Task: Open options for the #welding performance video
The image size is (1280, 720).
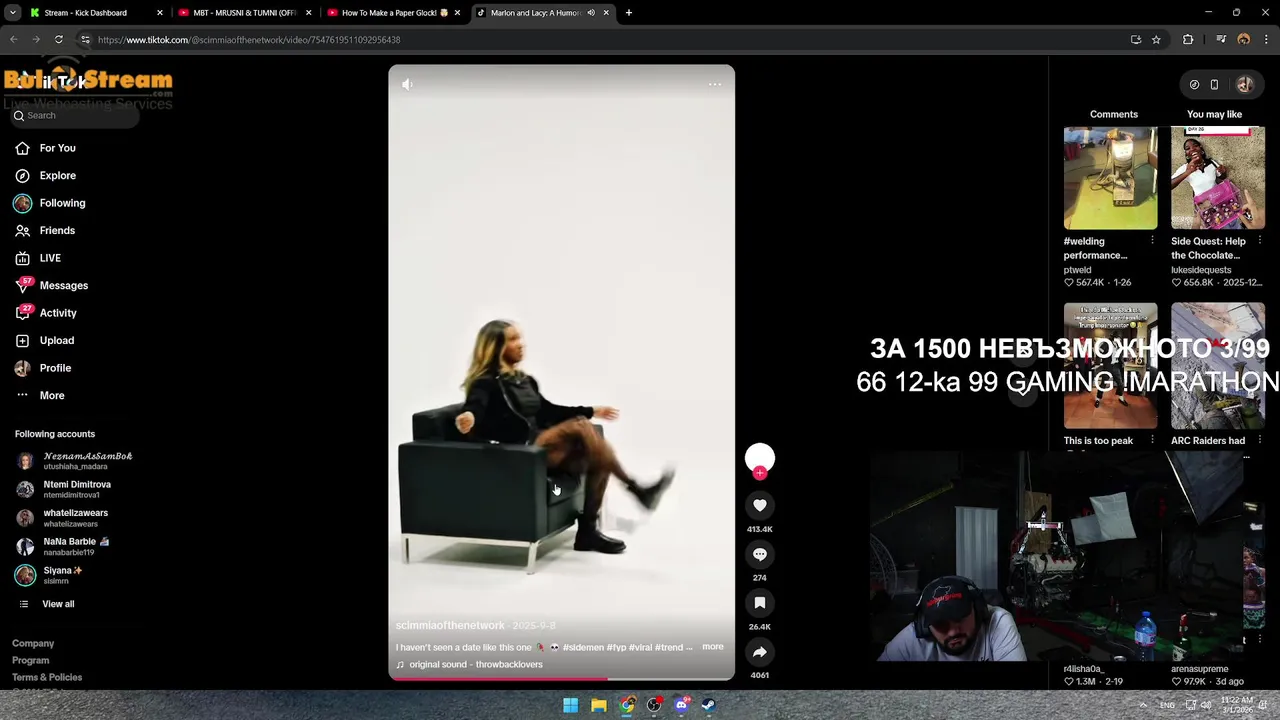Action: coord(1152,241)
